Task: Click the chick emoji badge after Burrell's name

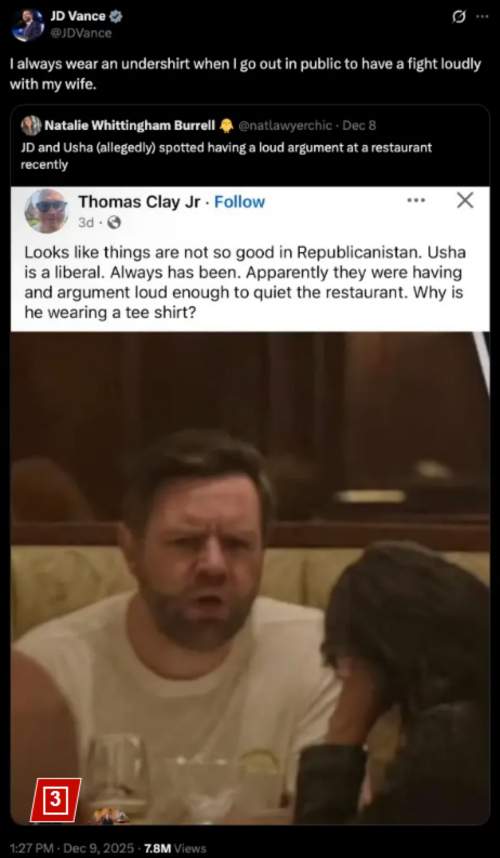Action: pos(226,125)
